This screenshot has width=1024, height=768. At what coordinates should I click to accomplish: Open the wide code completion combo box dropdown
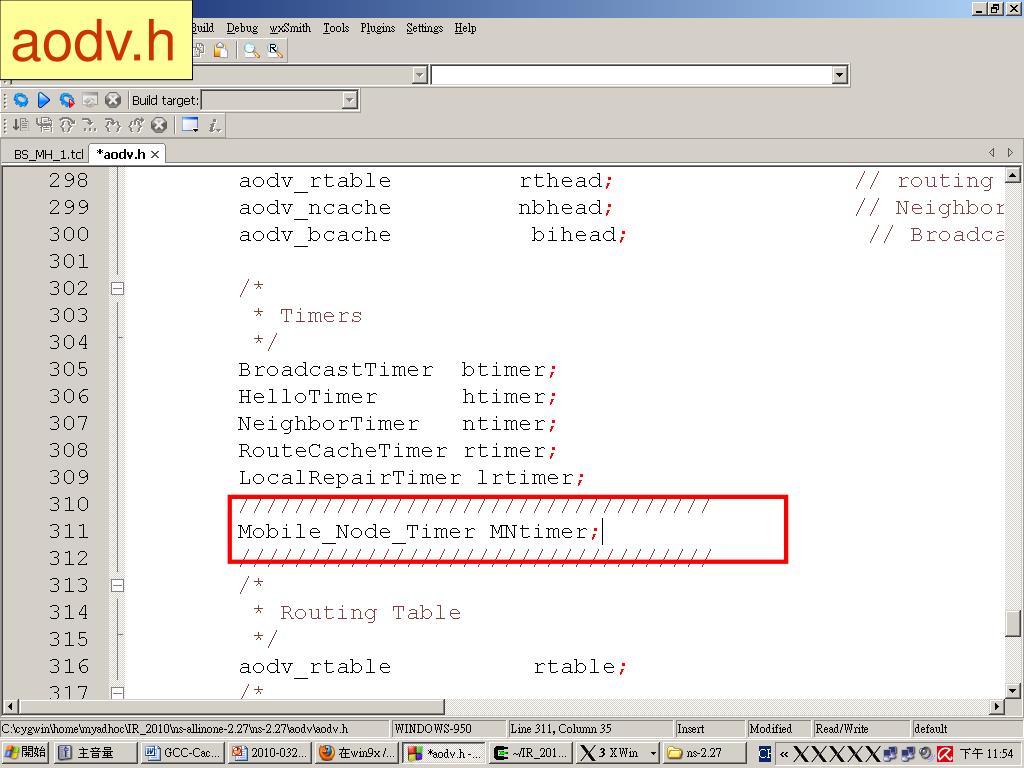(x=840, y=75)
